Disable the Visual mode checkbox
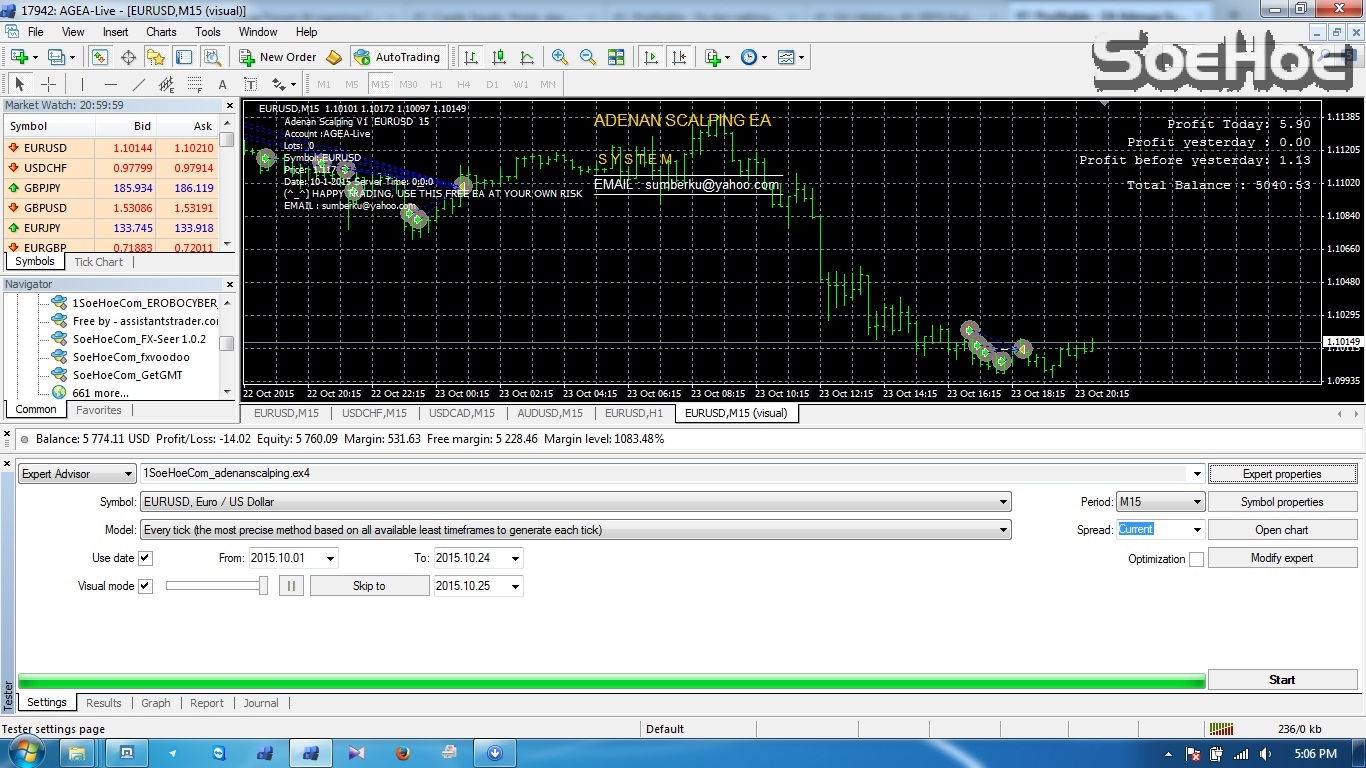This screenshot has height=768, width=1366. click(x=145, y=586)
